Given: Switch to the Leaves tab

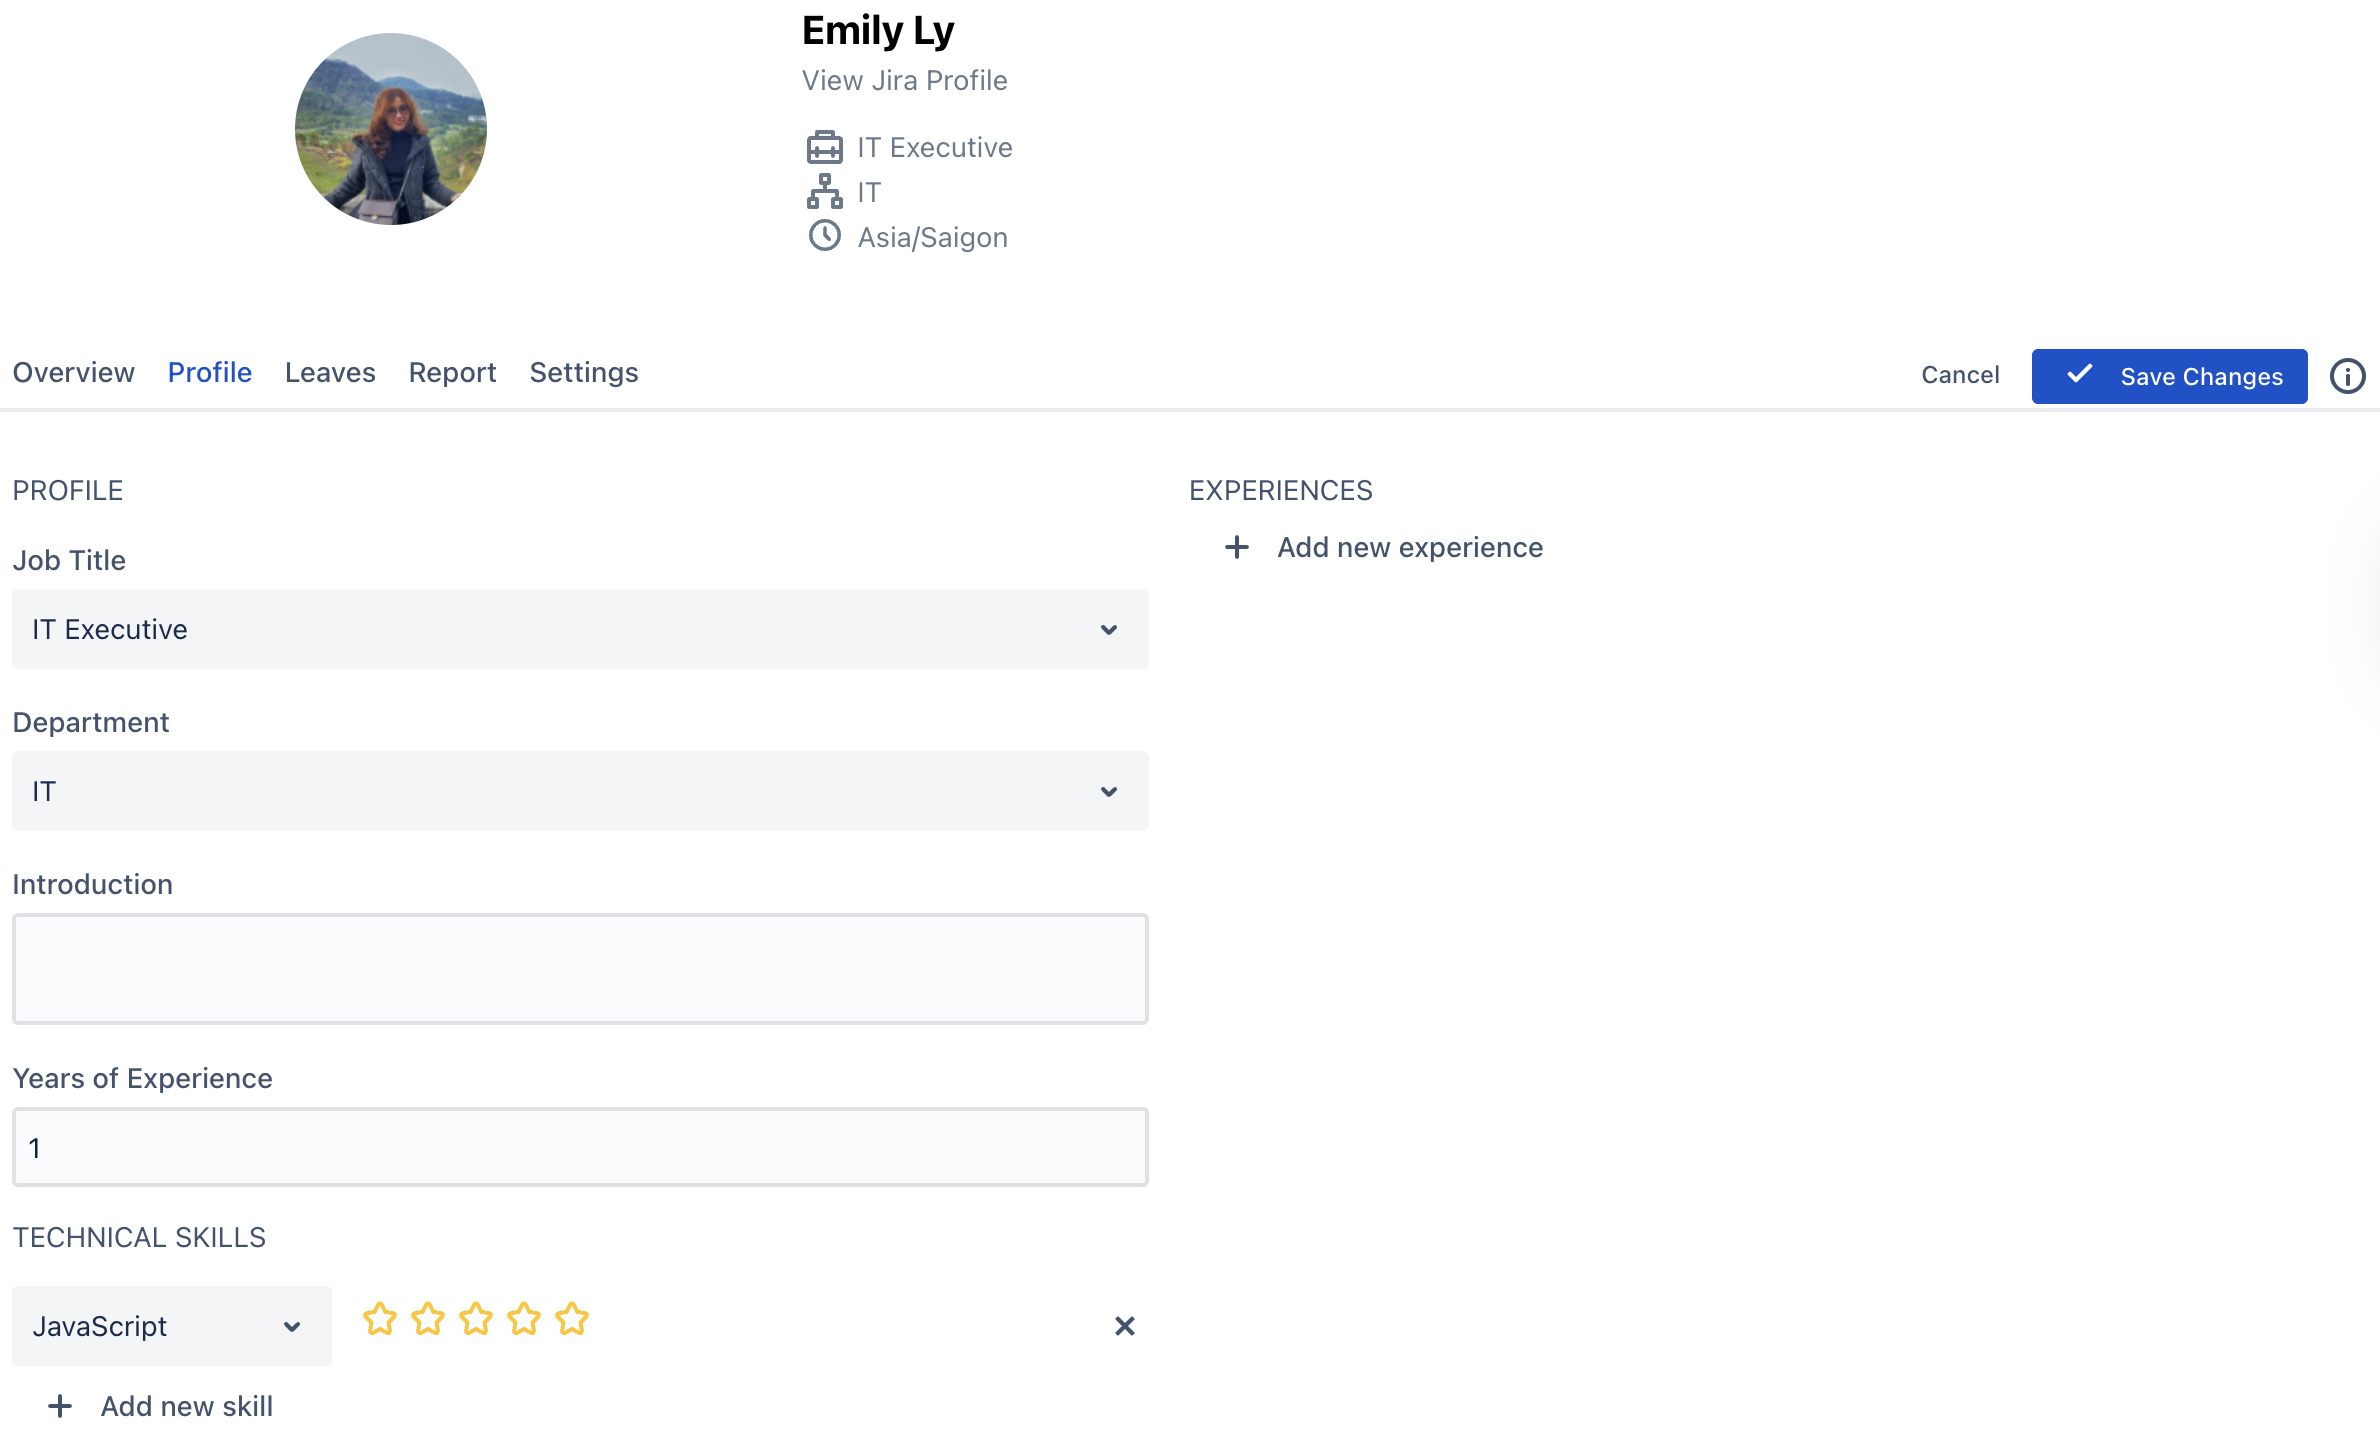Looking at the screenshot, I should pos(330,373).
